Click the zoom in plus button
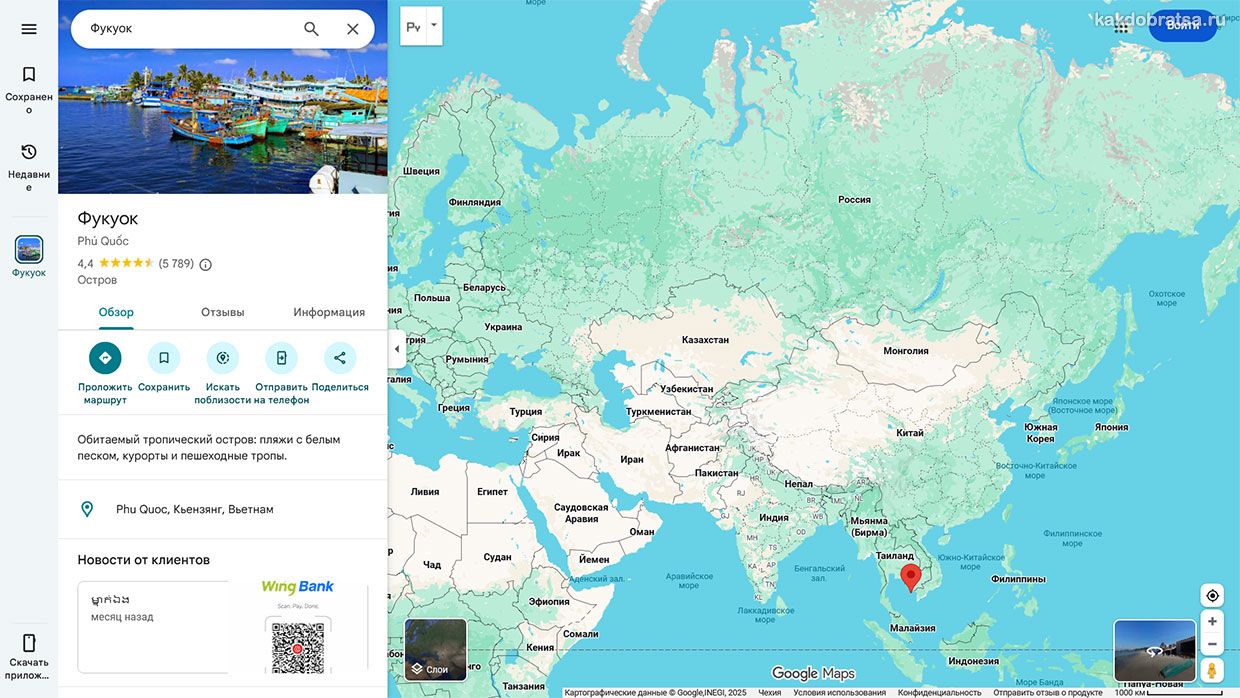This screenshot has height=698, width=1240. (x=1212, y=621)
